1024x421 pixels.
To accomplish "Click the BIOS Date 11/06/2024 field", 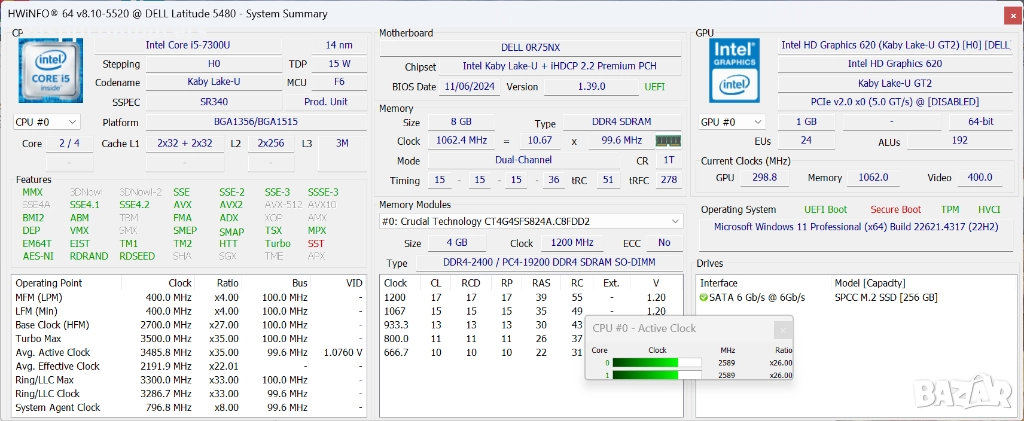I will [469, 87].
